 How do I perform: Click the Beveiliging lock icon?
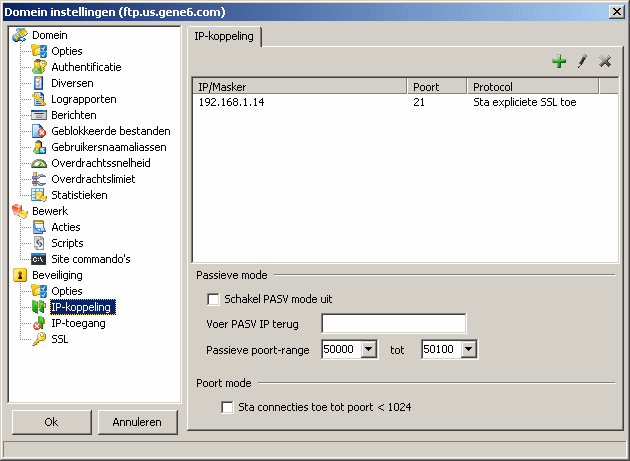(x=20, y=275)
